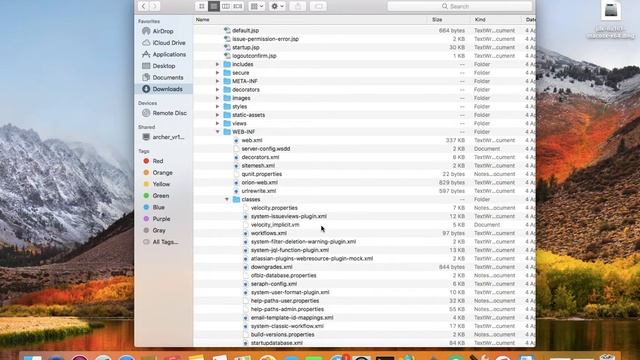Viewport: 640px width, 360px height.
Task: Collapse the WEB-INF folder
Action: pos(218,132)
